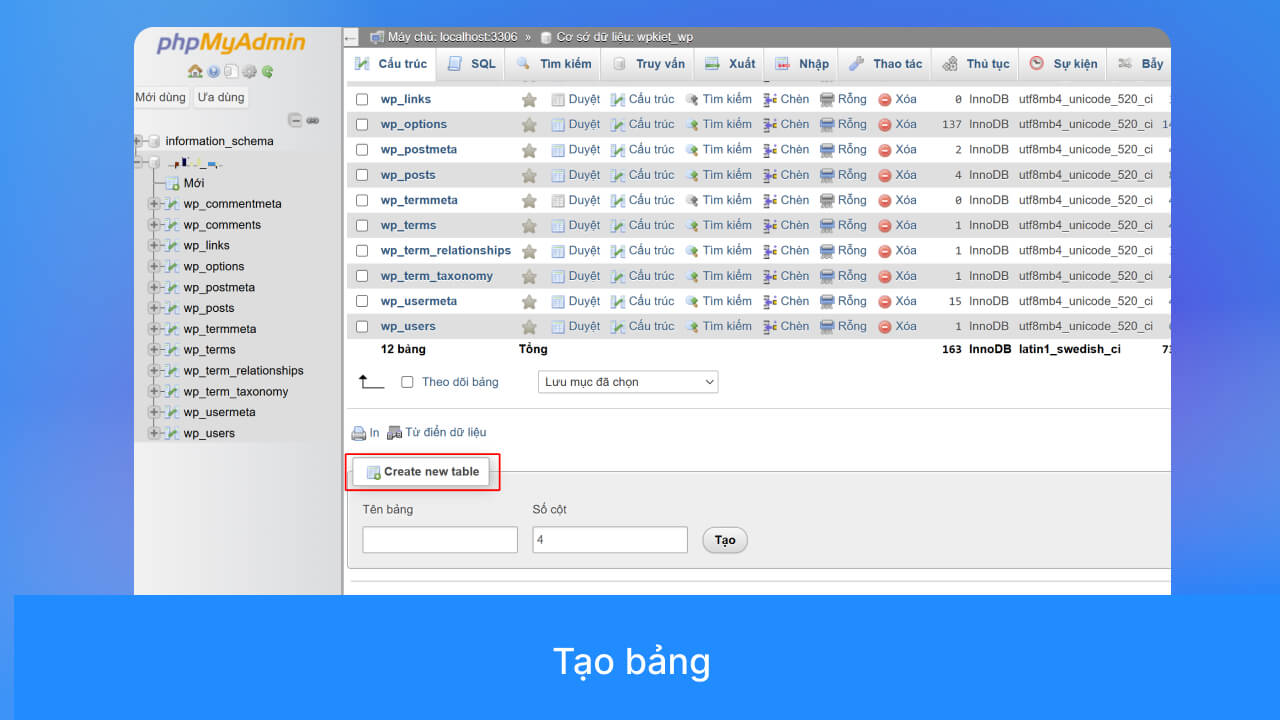Click Cấu trúc structure icon for wp_postmeta

[x=618, y=150]
